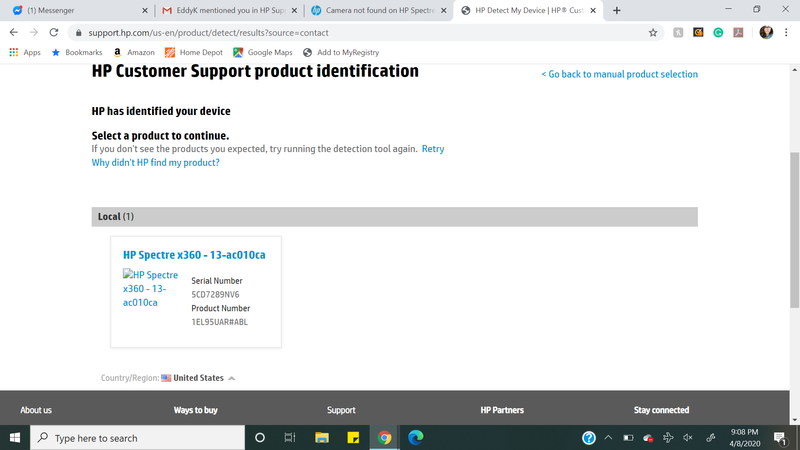The width and height of the screenshot is (800, 450).
Task: Click the page vertical scrollbar thumb
Action: pyautogui.click(x=795, y=230)
